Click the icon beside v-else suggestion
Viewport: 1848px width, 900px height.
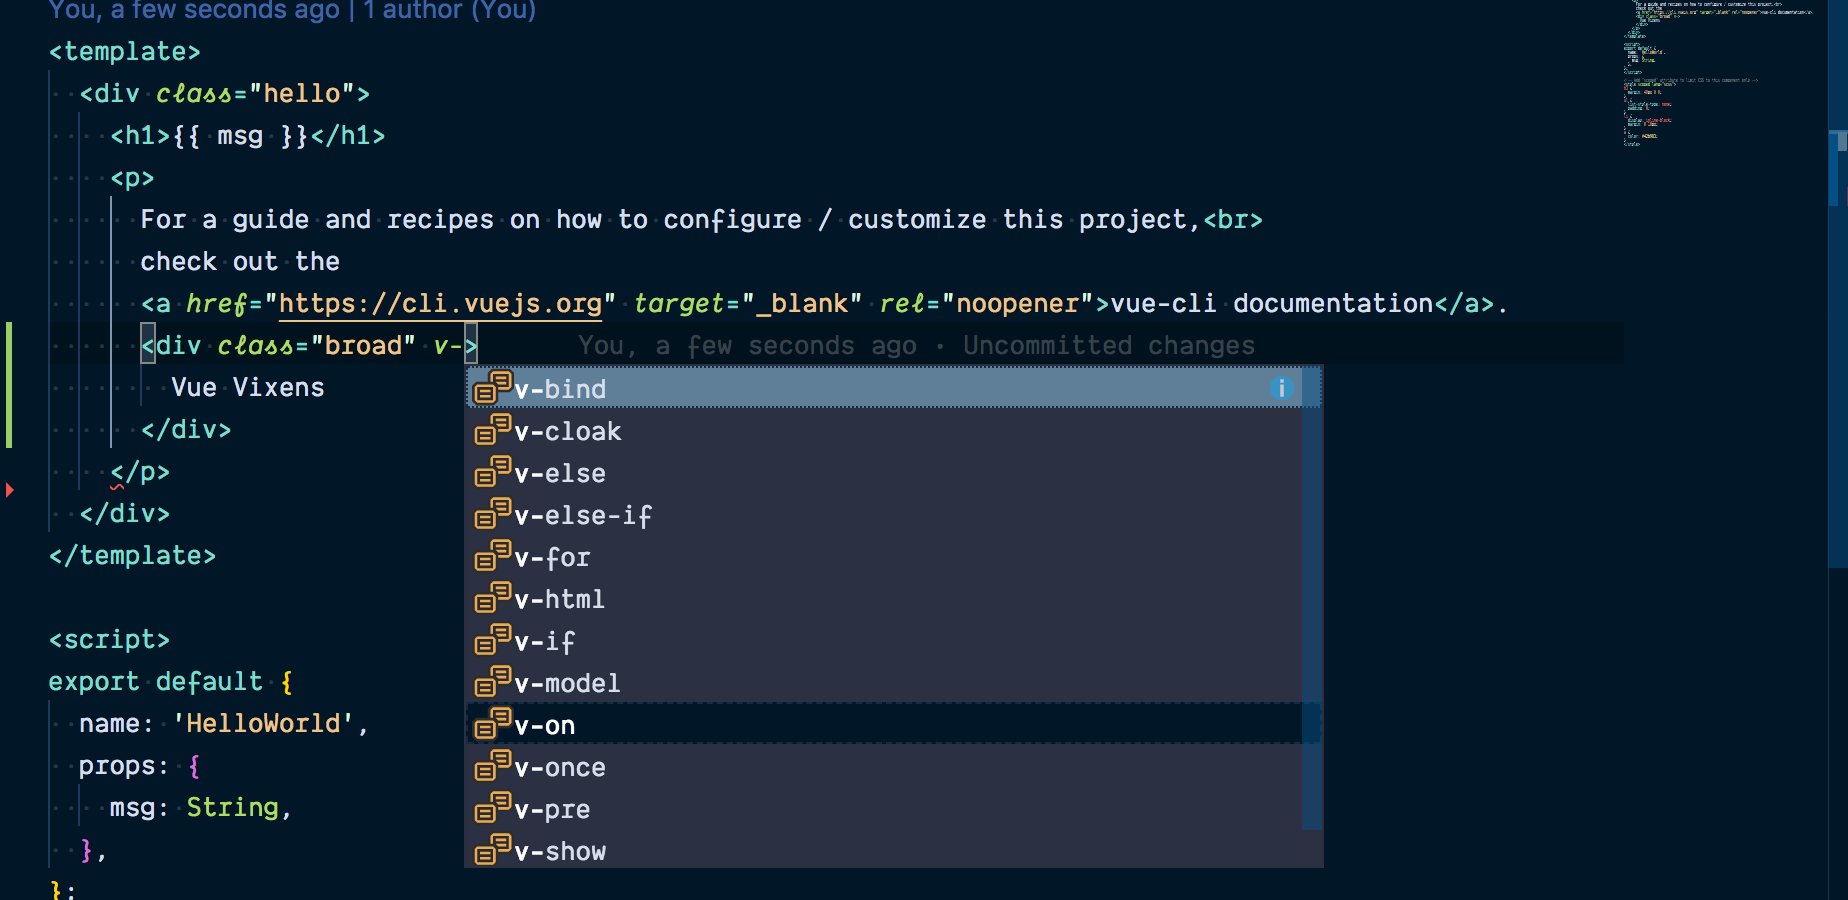point(492,472)
